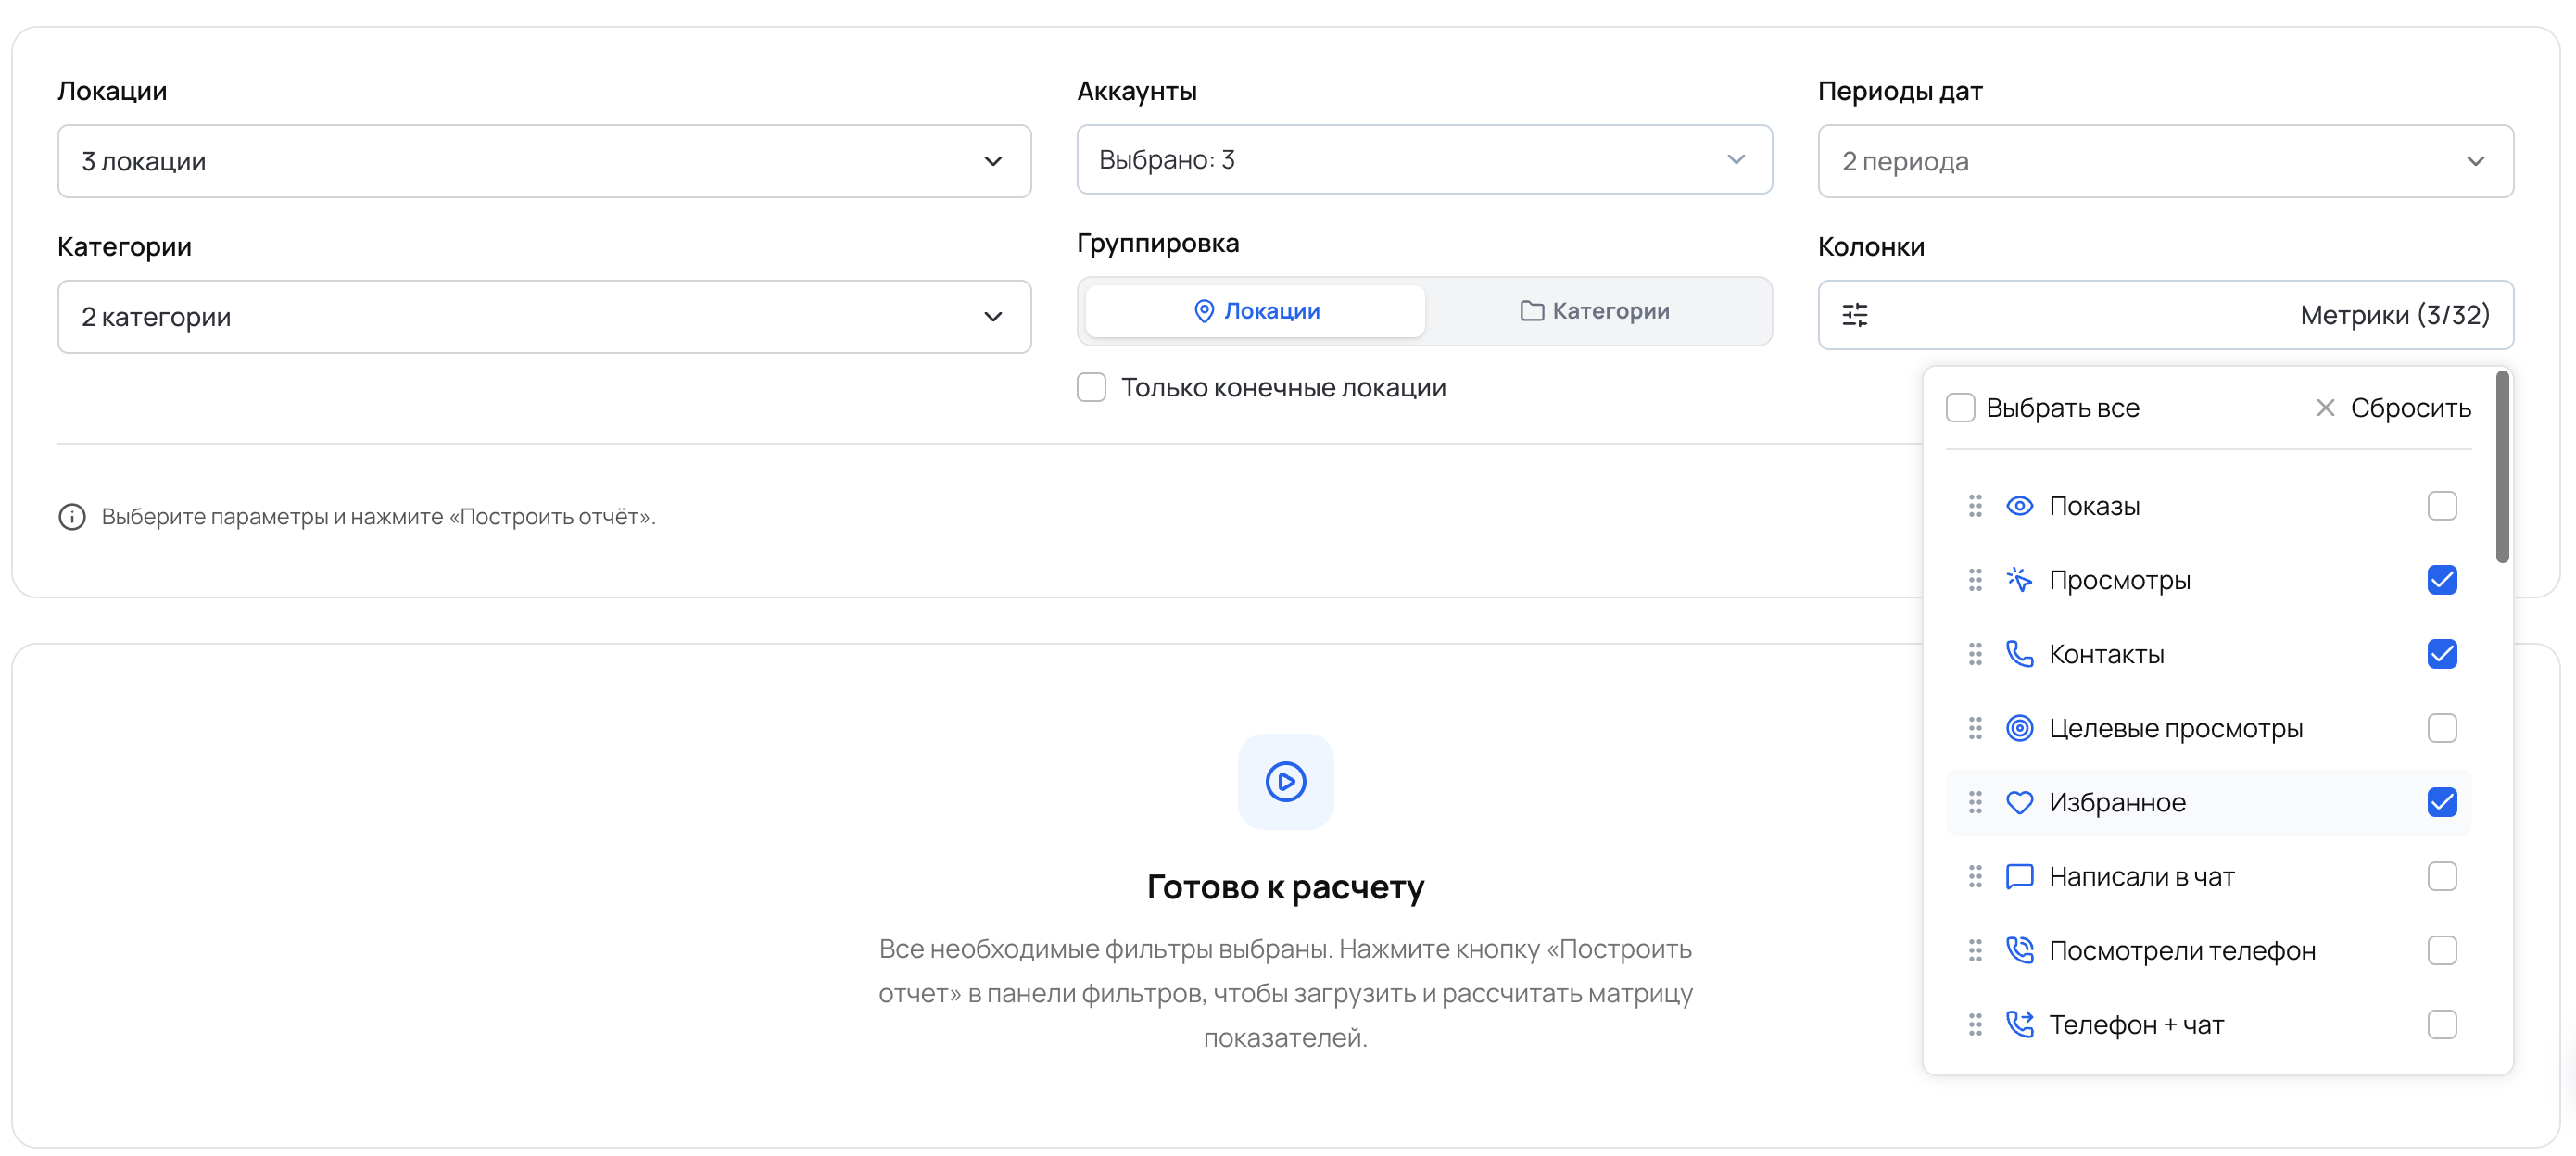Screen dimensions: 2576x1156
Task: Click the drag handle of Избранное row
Action: (1974, 802)
